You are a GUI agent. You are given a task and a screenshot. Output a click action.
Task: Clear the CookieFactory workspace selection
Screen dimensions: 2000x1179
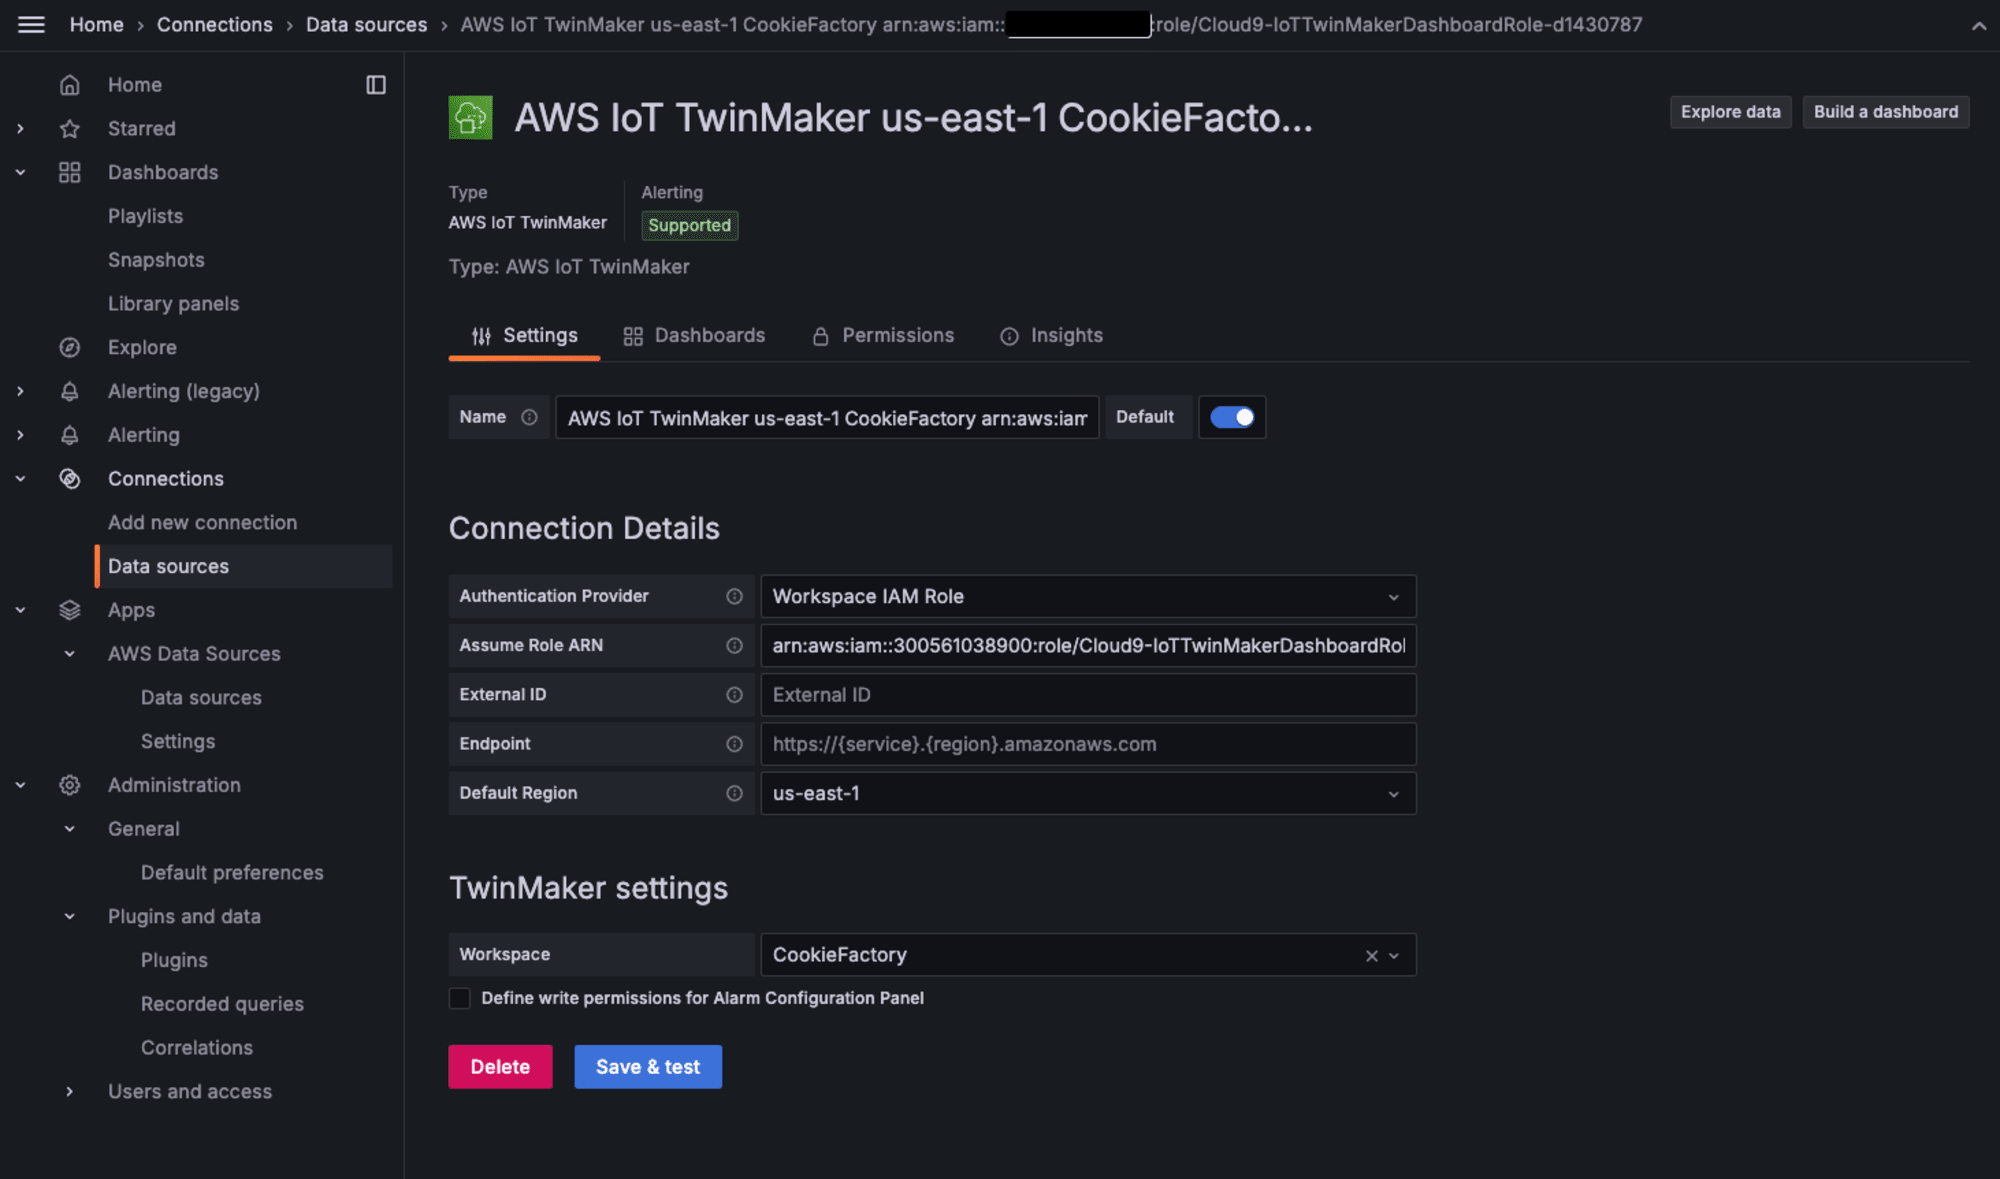pyautogui.click(x=1372, y=956)
